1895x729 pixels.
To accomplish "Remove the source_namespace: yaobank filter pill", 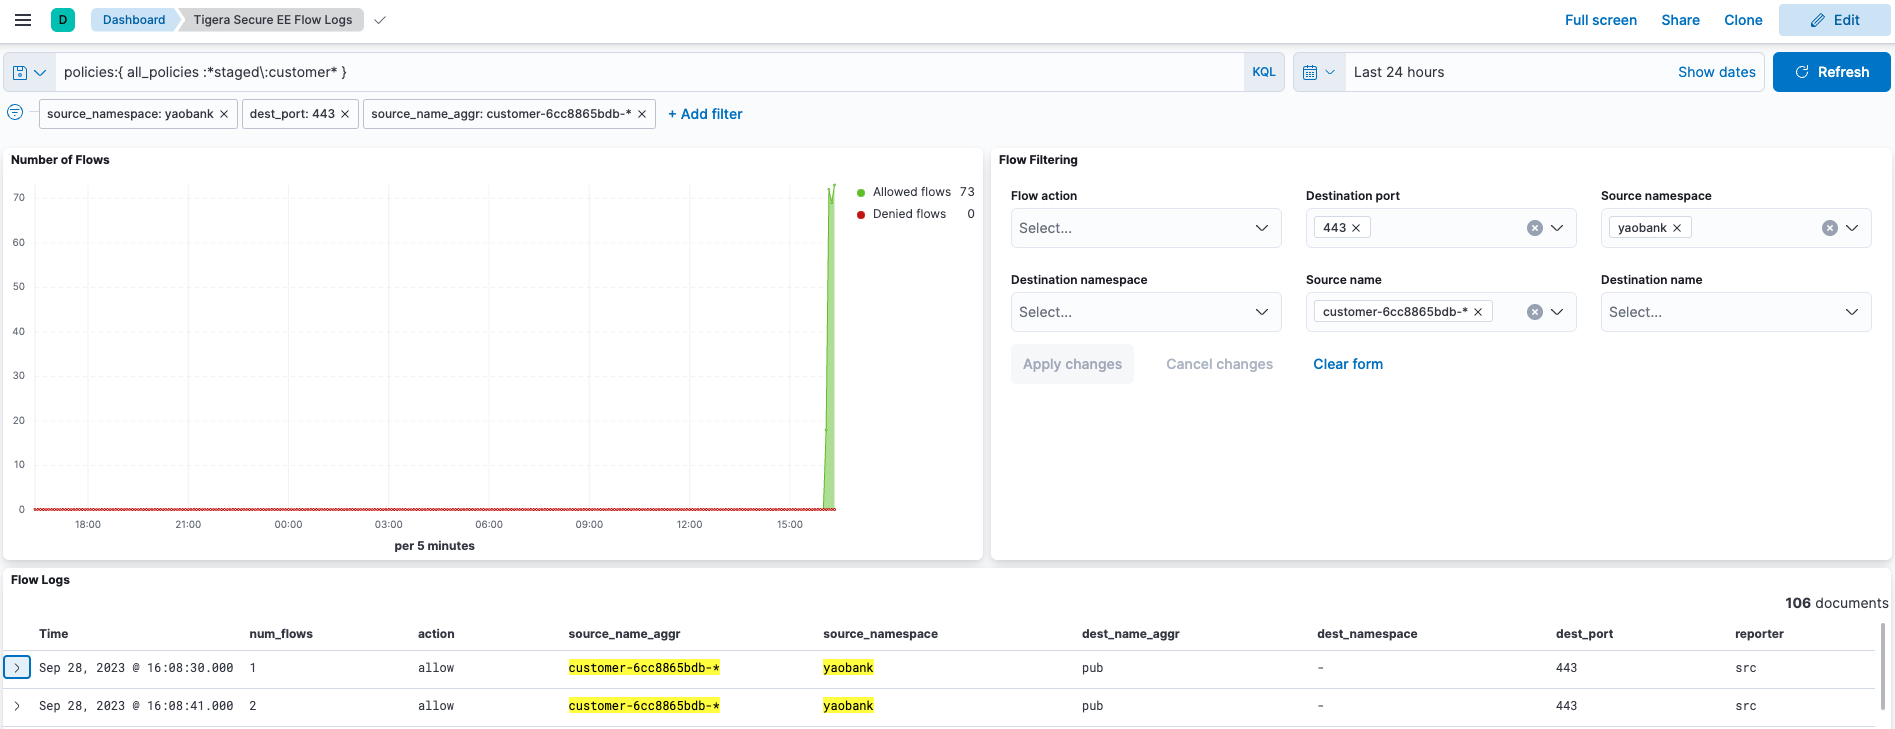I will pyautogui.click(x=224, y=114).
